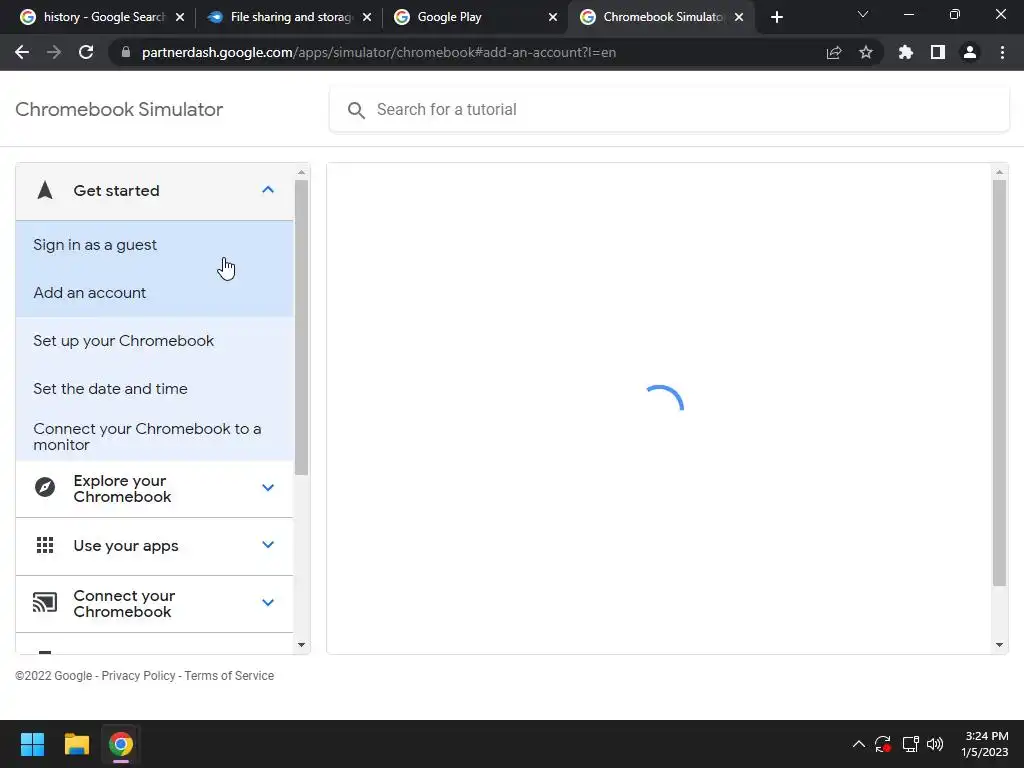Go back to the previous page
This screenshot has height=768, width=1024.
tap(22, 52)
